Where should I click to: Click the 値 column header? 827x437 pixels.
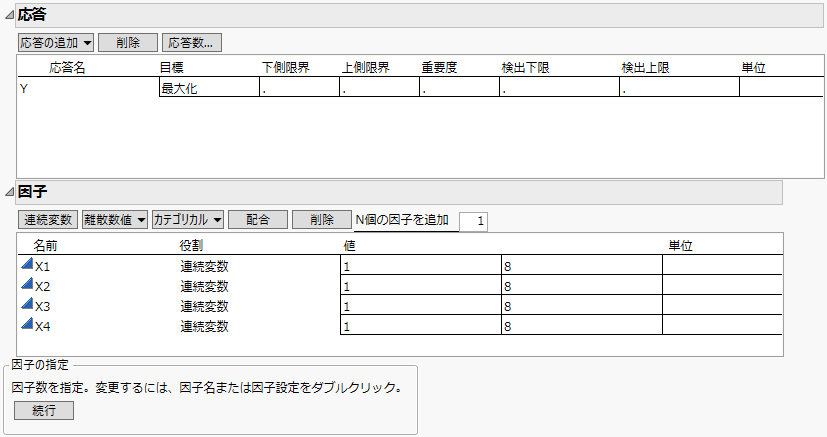349,246
